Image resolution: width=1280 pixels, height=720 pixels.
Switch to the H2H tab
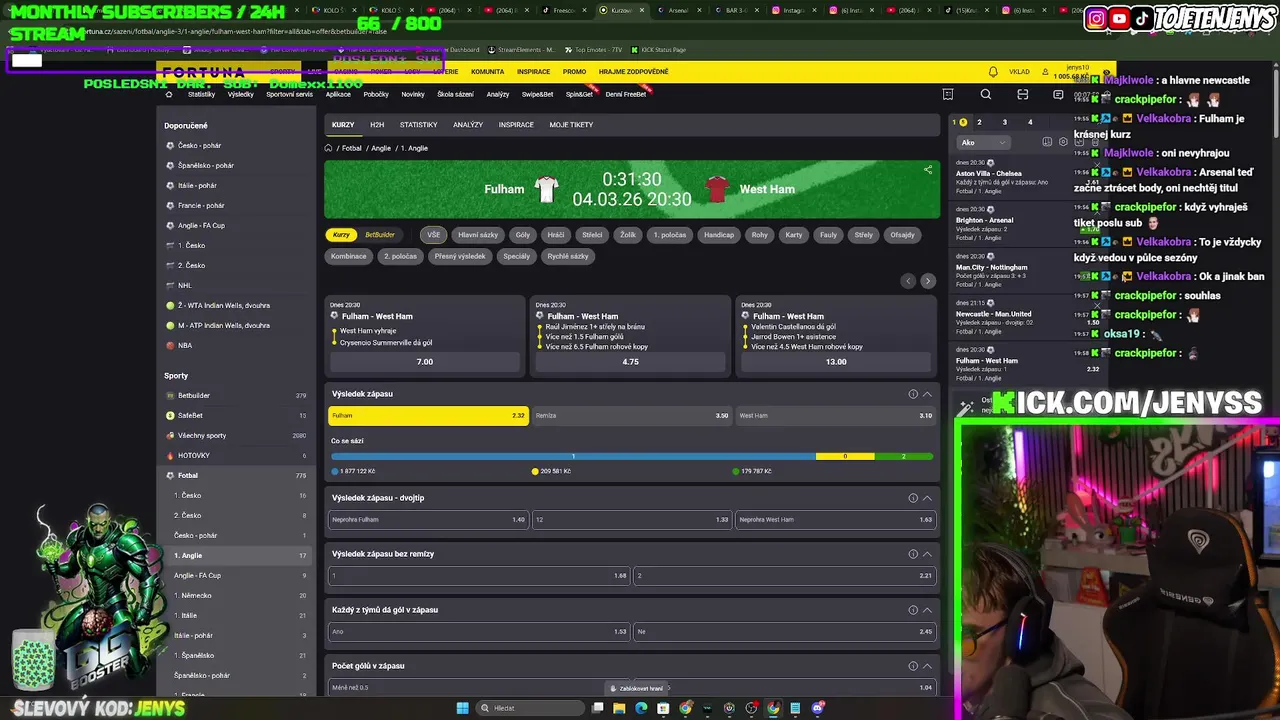(377, 125)
